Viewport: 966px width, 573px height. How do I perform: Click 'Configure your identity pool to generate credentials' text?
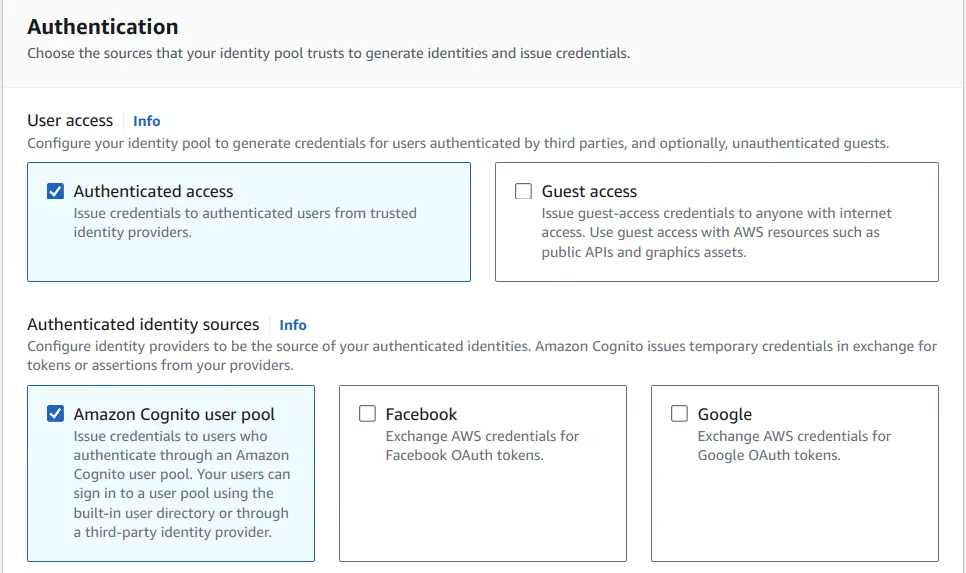click(x=458, y=144)
